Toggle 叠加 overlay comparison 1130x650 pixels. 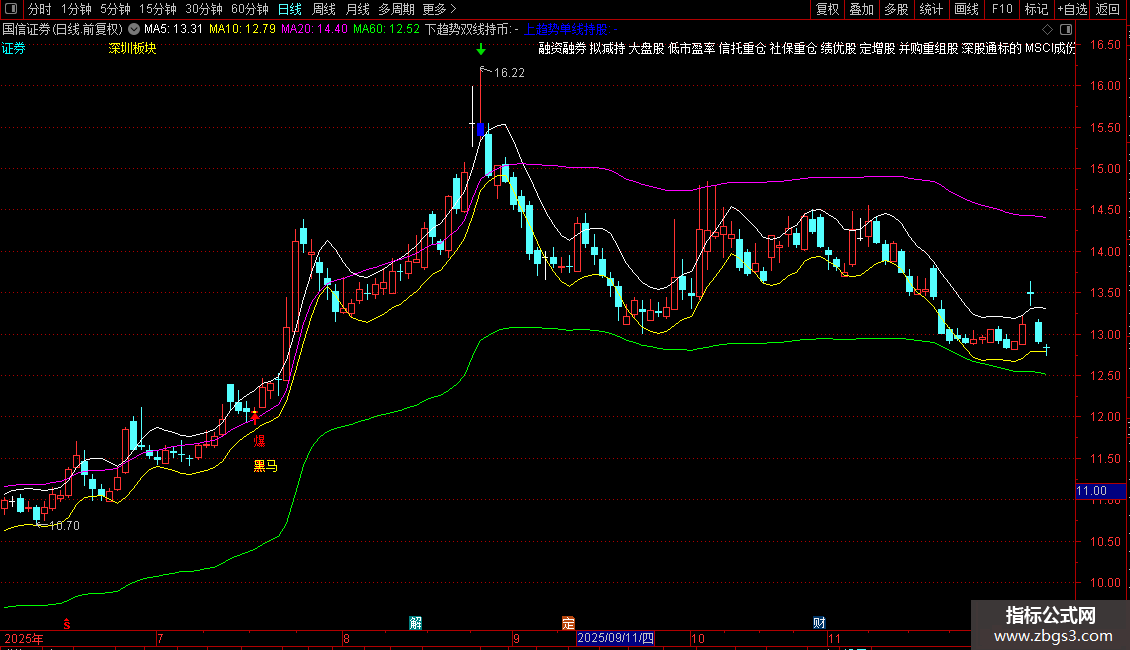(x=861, y=9)
